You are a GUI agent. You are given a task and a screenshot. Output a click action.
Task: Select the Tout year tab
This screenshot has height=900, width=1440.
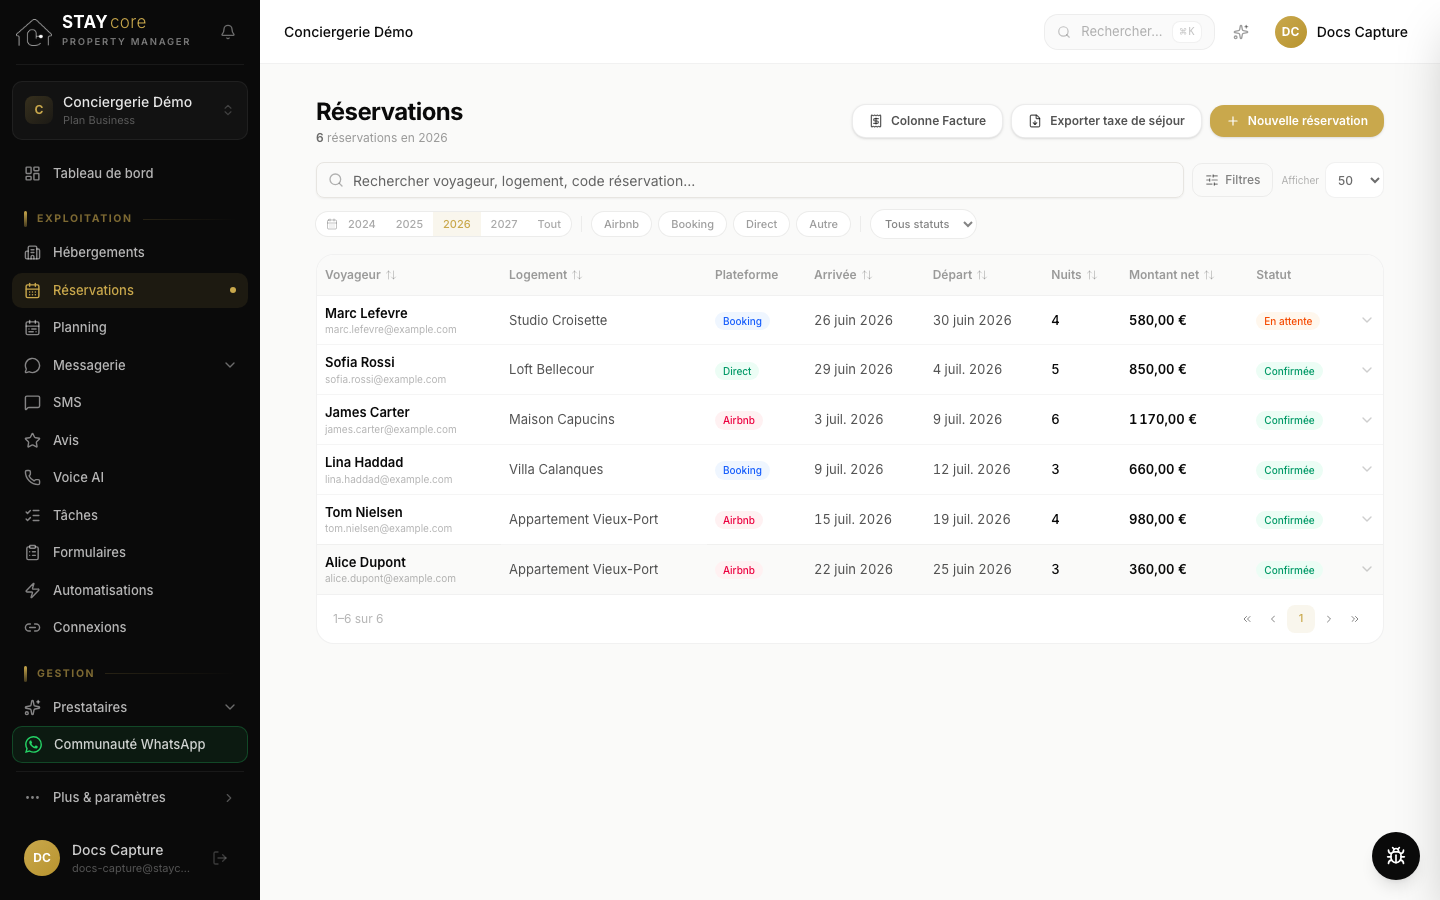click(549, 224)
